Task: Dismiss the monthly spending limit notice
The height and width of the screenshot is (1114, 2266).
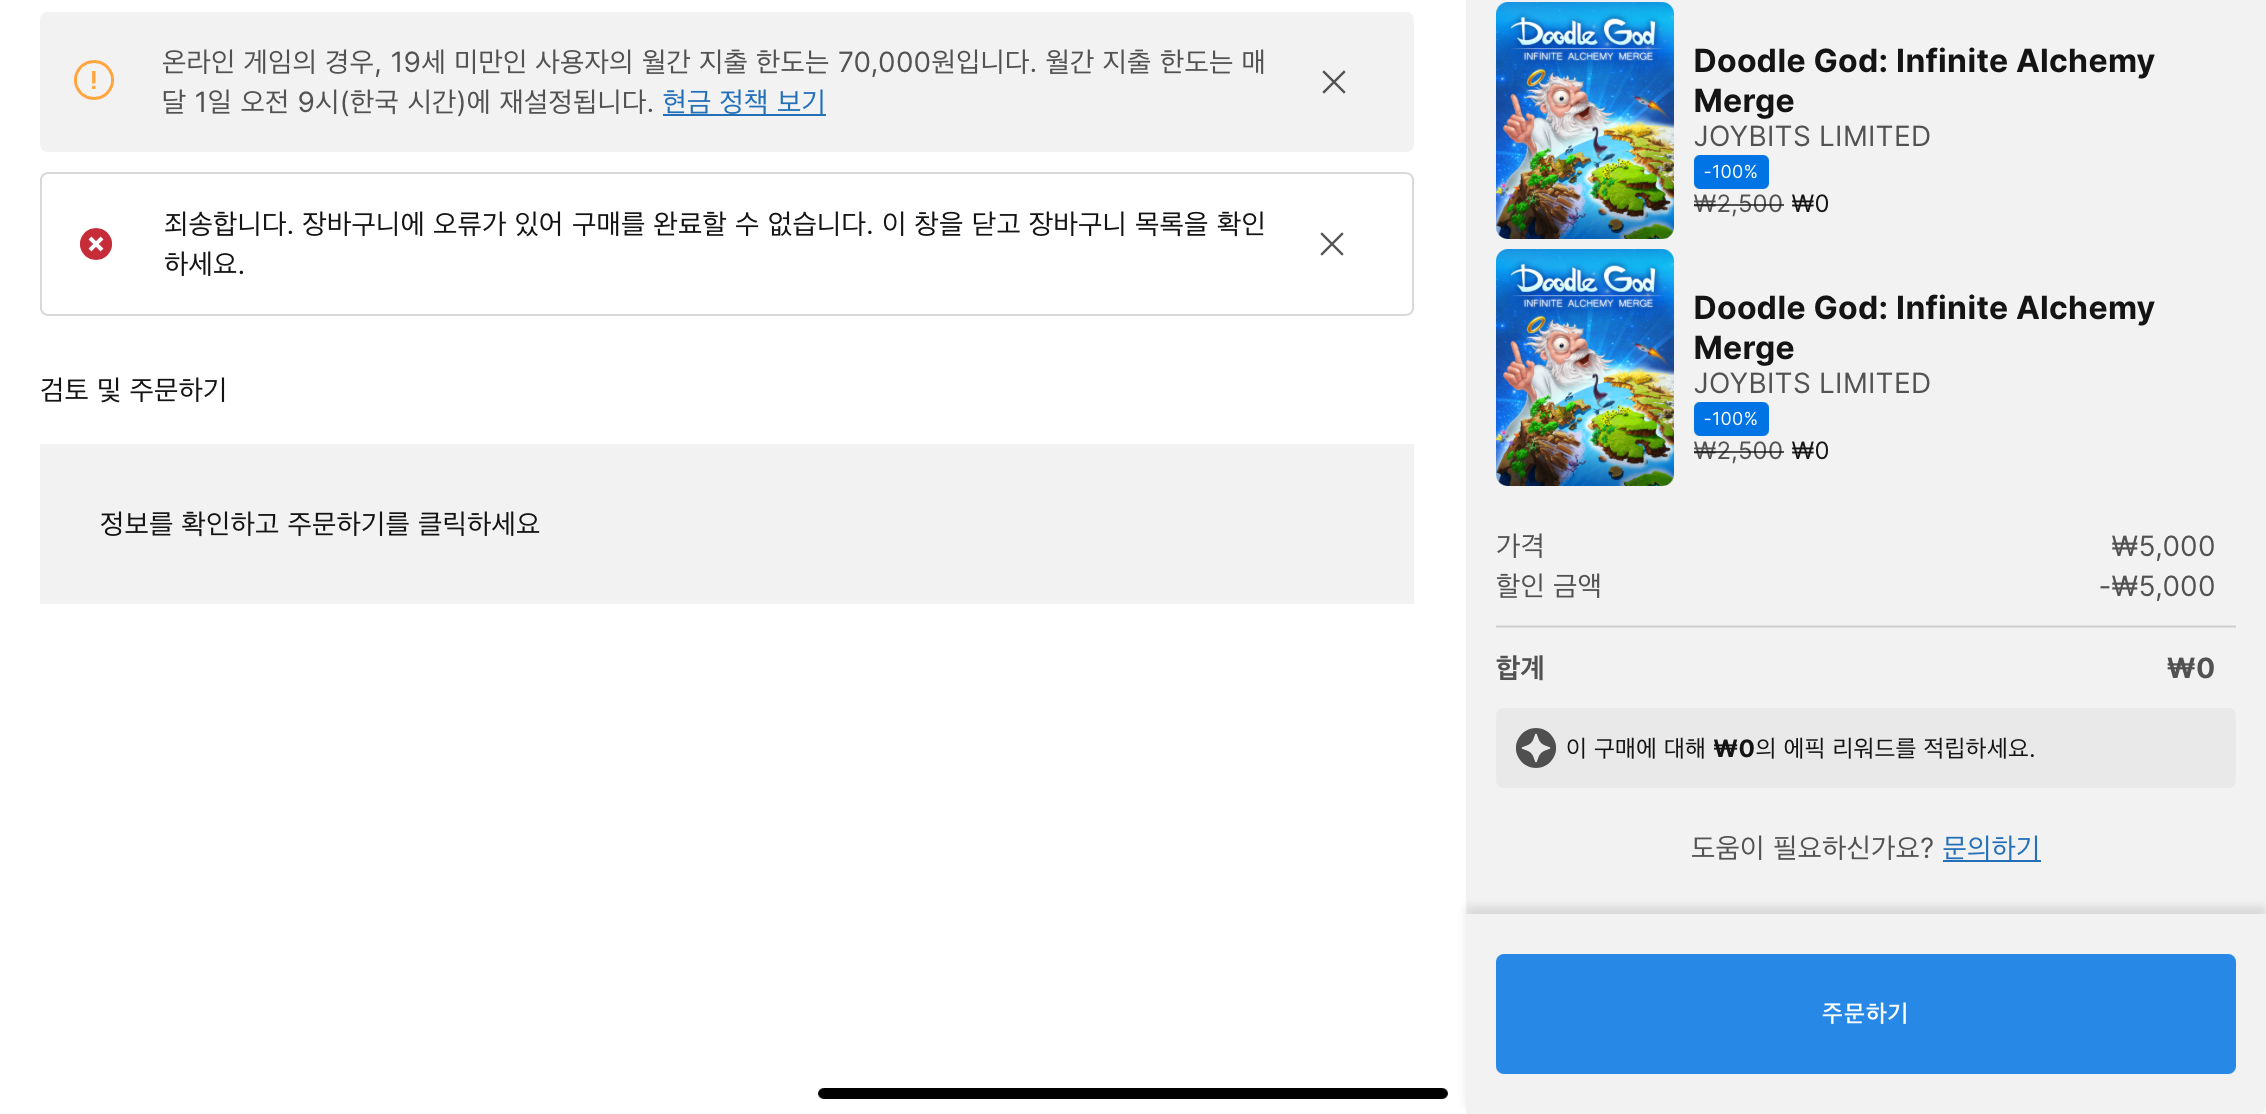Action: point(1333,82)
